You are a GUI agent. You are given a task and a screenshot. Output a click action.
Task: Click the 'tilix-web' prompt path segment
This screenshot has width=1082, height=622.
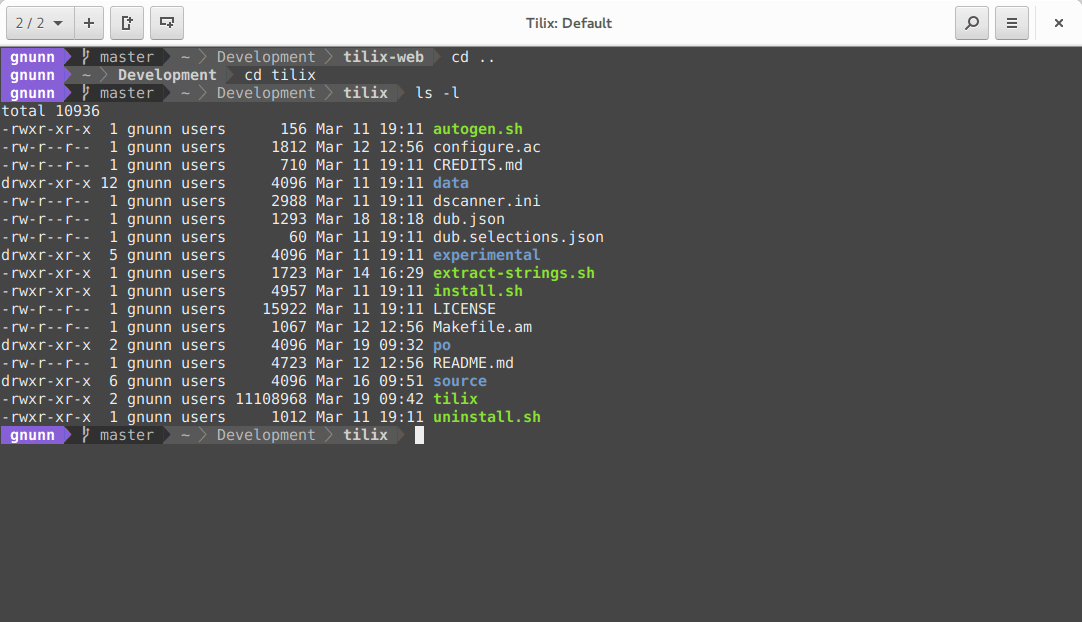tap(384, 57)
